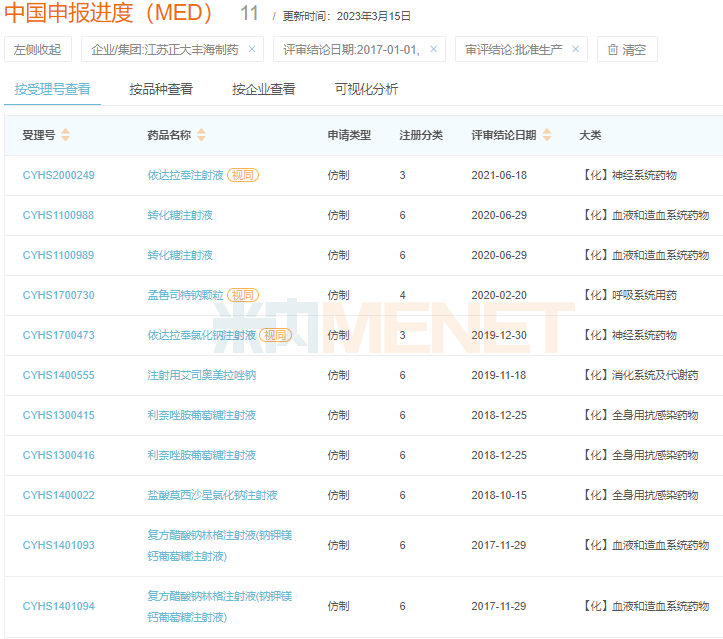
Task: Remove 审评结论 批准生产 filter
Action: 575,49
